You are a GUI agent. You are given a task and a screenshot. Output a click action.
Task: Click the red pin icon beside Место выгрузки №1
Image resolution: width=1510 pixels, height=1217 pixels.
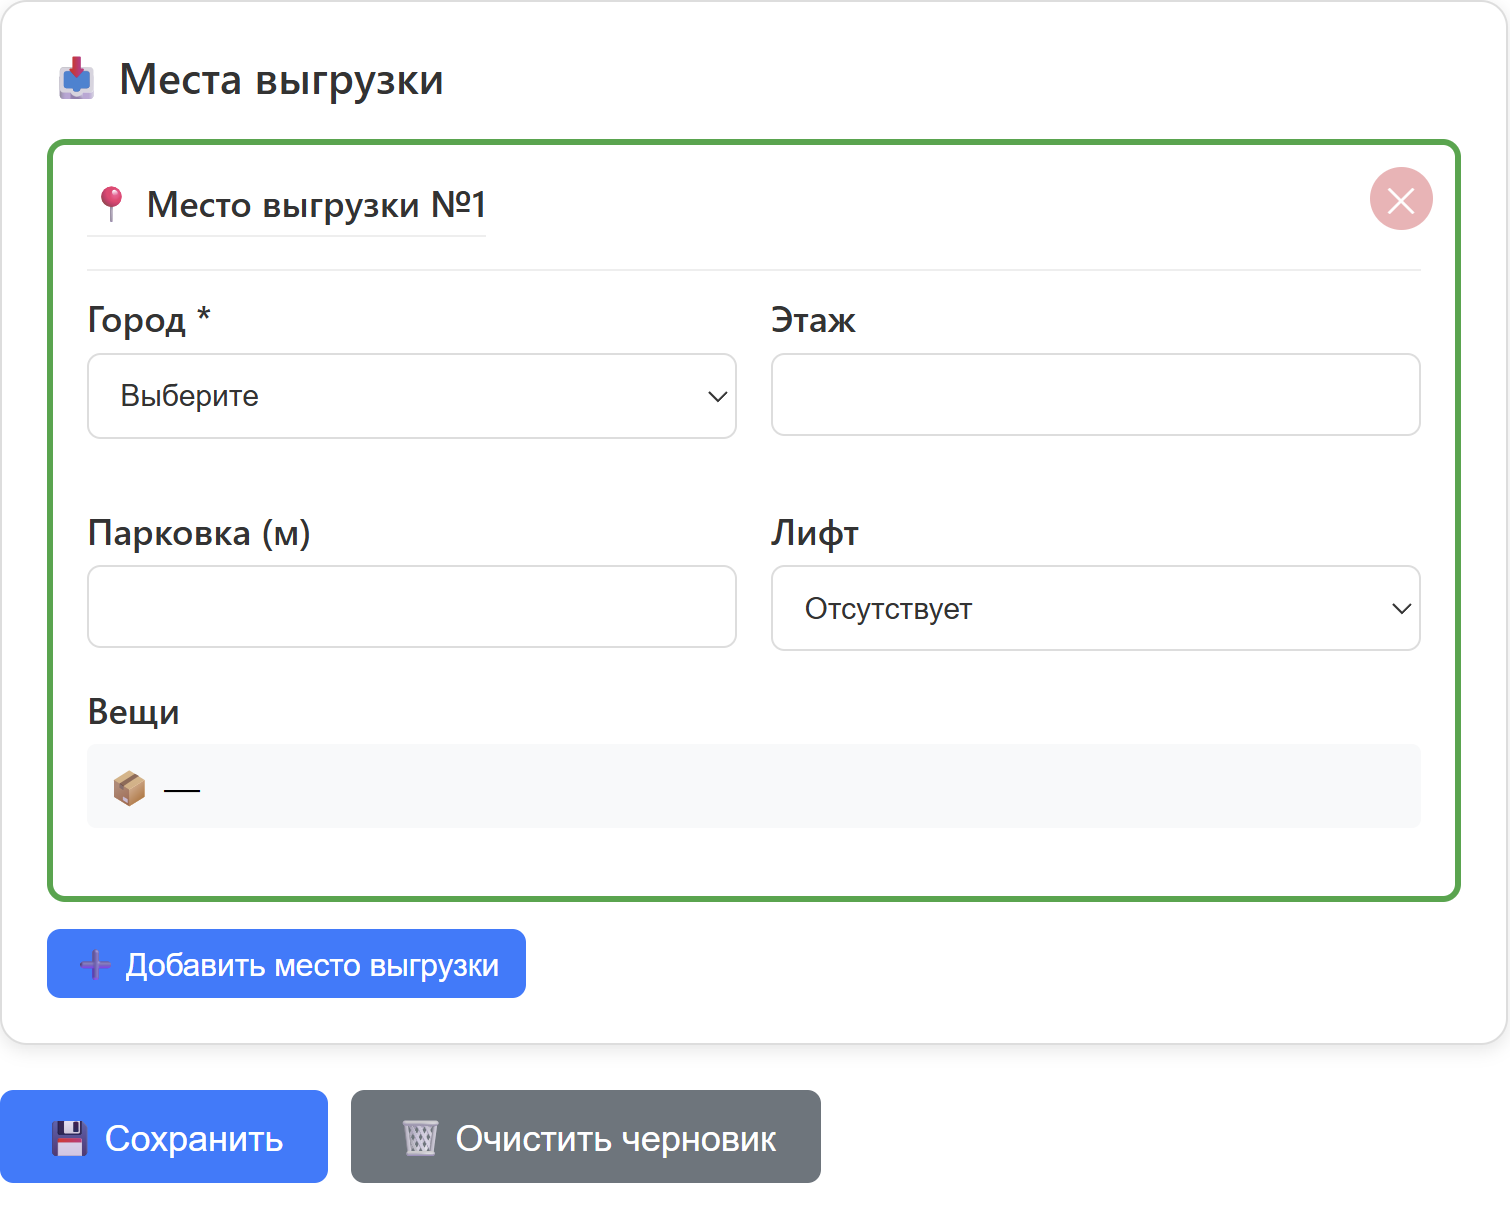coord(111,204)
